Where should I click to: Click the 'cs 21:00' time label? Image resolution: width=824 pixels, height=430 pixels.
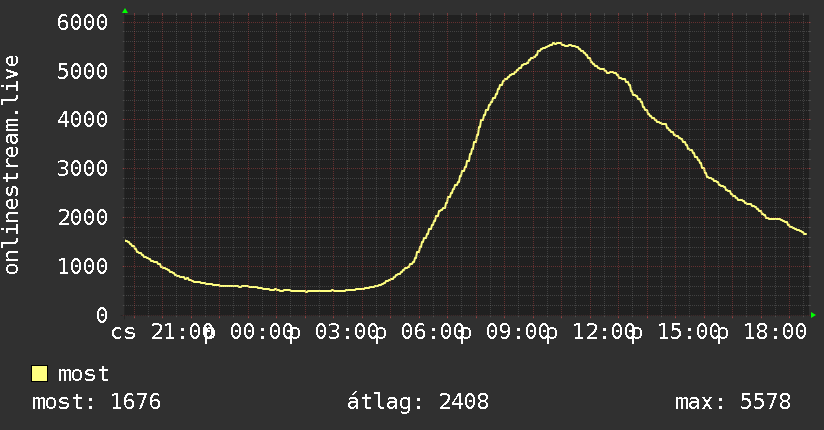(163, 333)
